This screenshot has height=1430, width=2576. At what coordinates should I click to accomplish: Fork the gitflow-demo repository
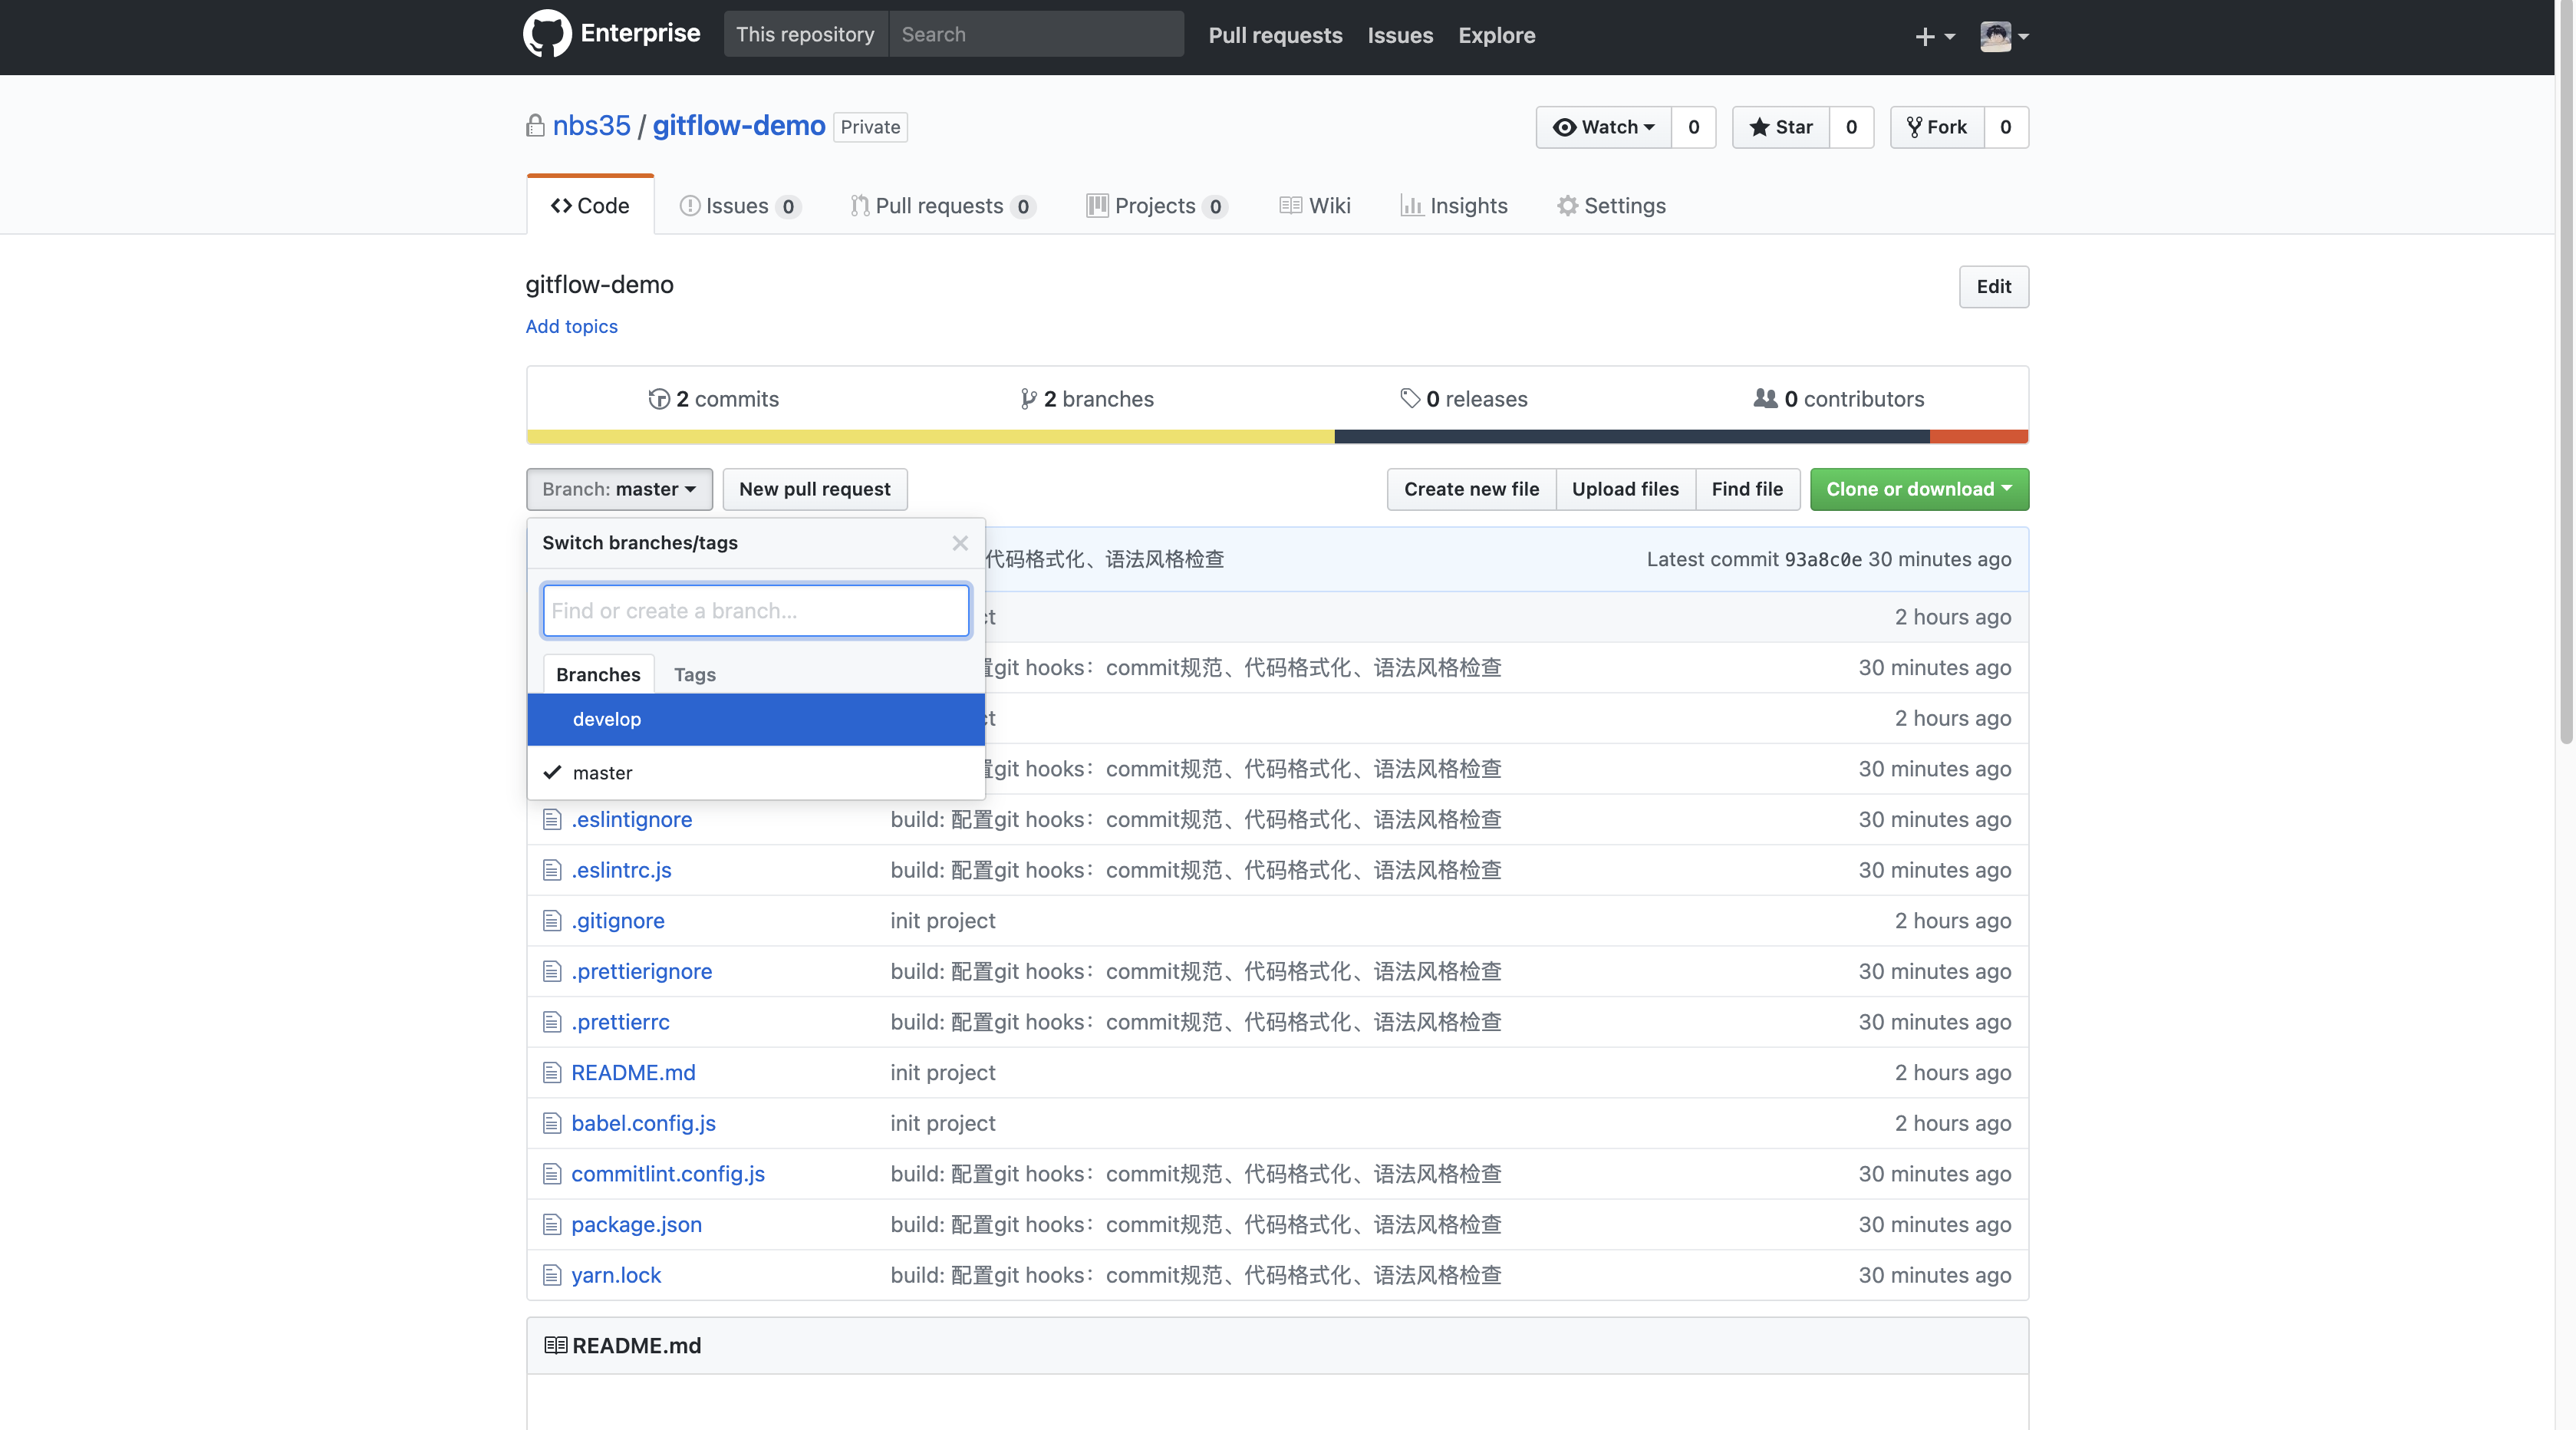click(1937, 127)
